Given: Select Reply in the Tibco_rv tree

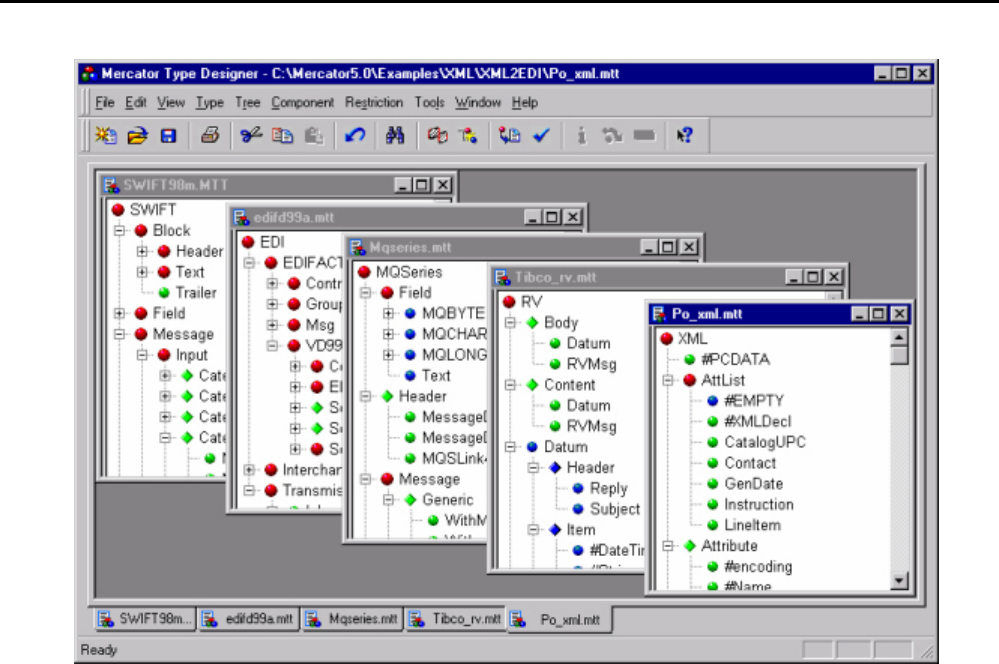Looking at the screenshot, I should (x=608, y=489).
